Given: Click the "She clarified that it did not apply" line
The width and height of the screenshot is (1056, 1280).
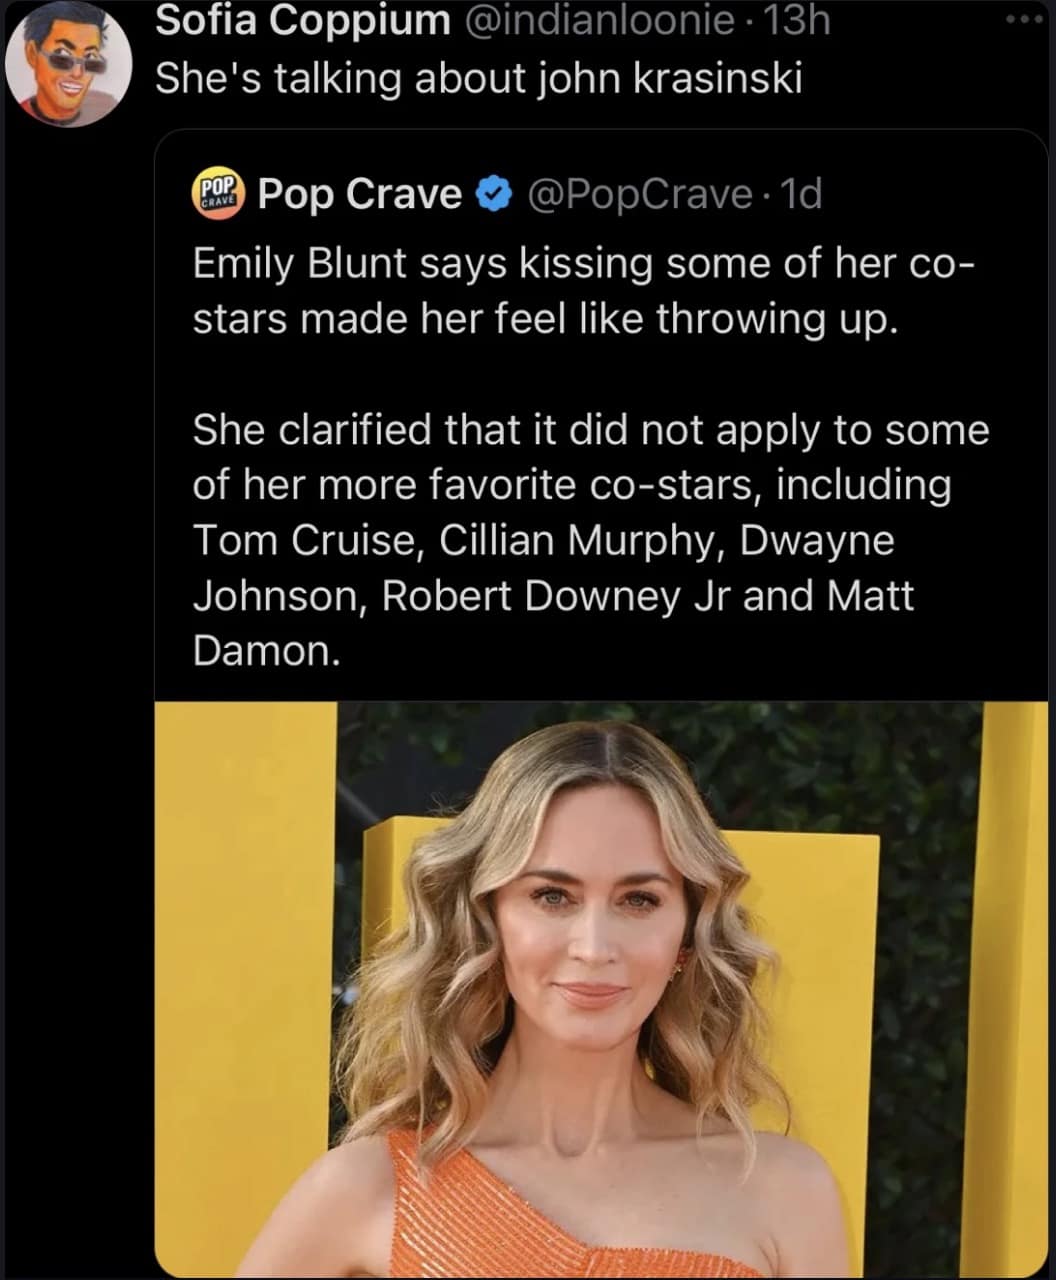Looking at the screenshot, I should (590, 430).
